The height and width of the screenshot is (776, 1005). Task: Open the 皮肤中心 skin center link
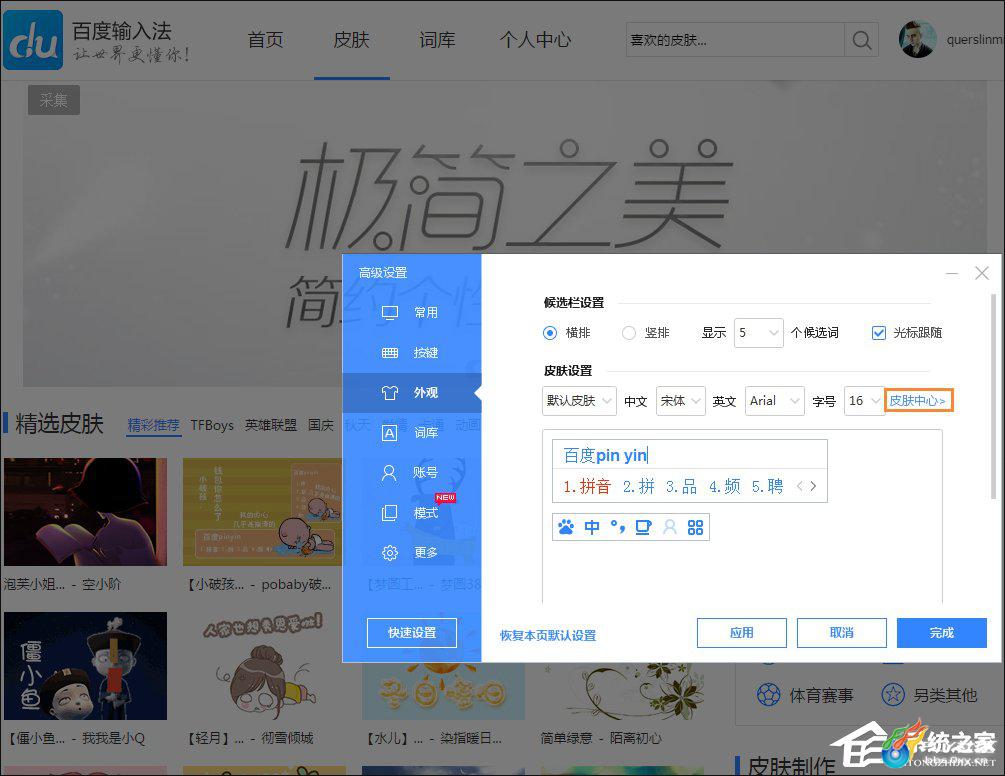tap(918, 400)
